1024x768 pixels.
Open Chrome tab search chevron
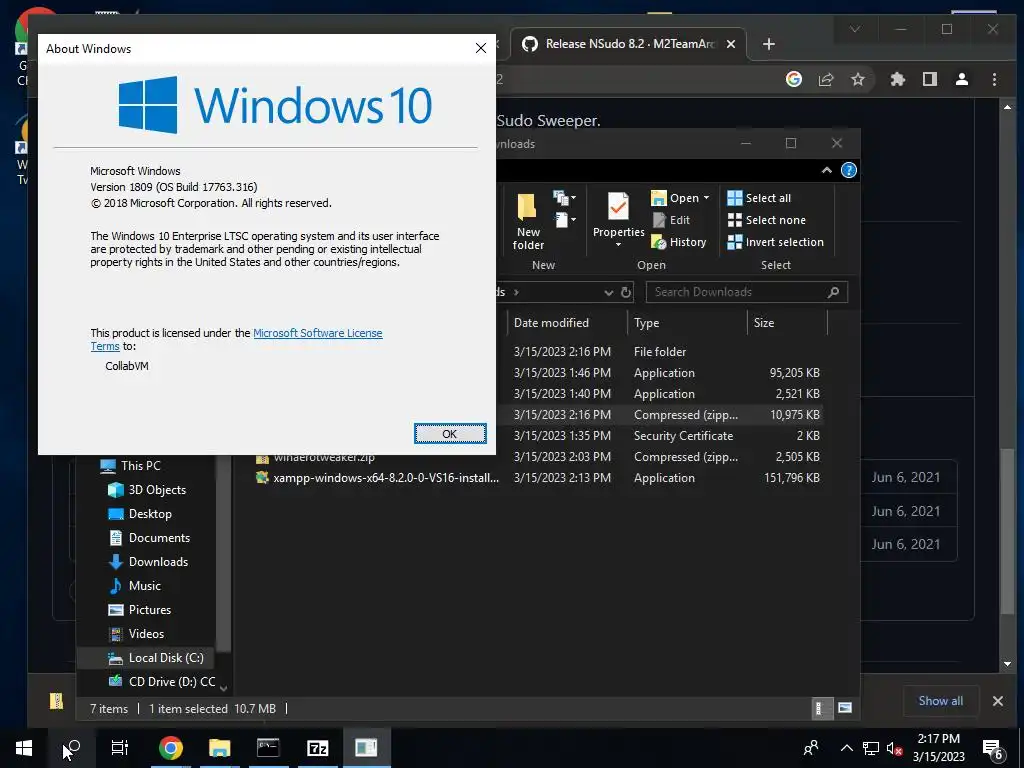[854, 29]
